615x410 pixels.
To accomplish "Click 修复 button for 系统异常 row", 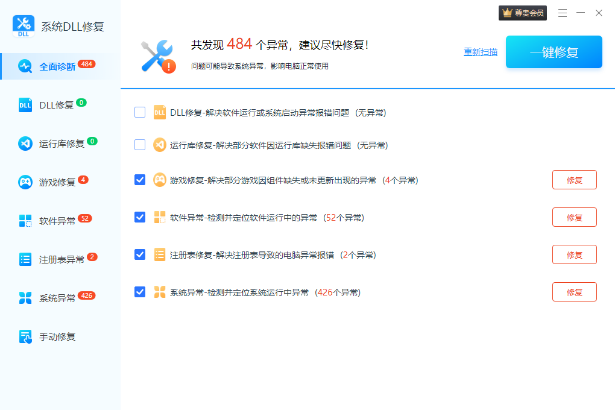I will click(x=574, y=292).
